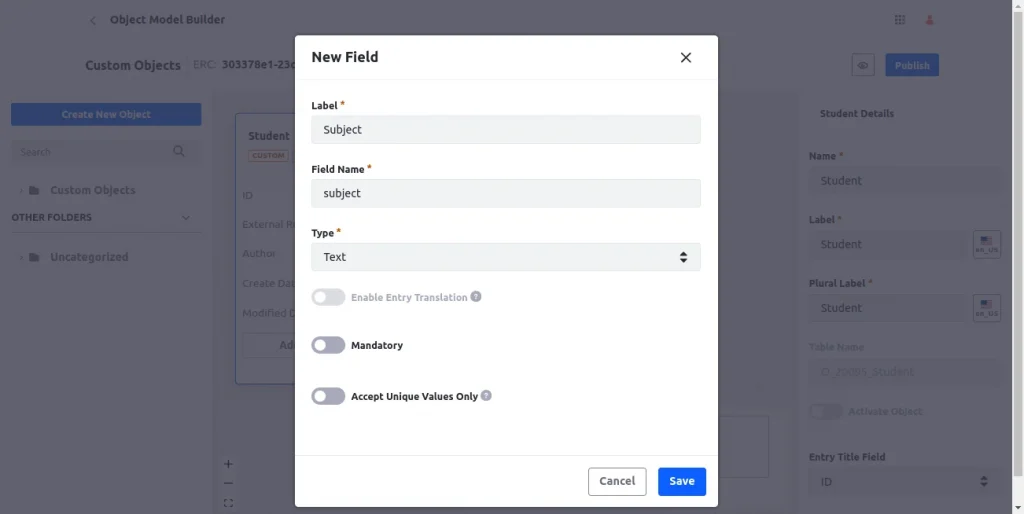
Task: Click the CUSTOM badge on Student card
Action: pos(268,155)
